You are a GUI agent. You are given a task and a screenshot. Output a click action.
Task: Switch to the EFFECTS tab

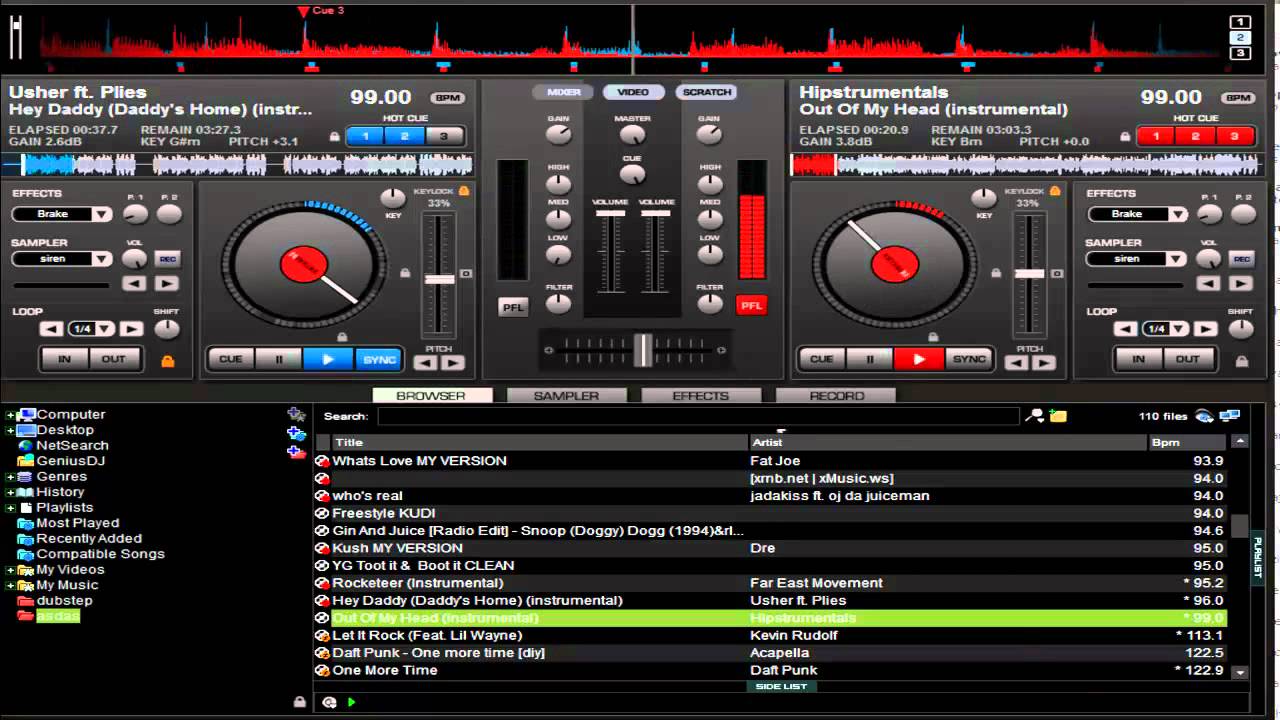[701, 396]
